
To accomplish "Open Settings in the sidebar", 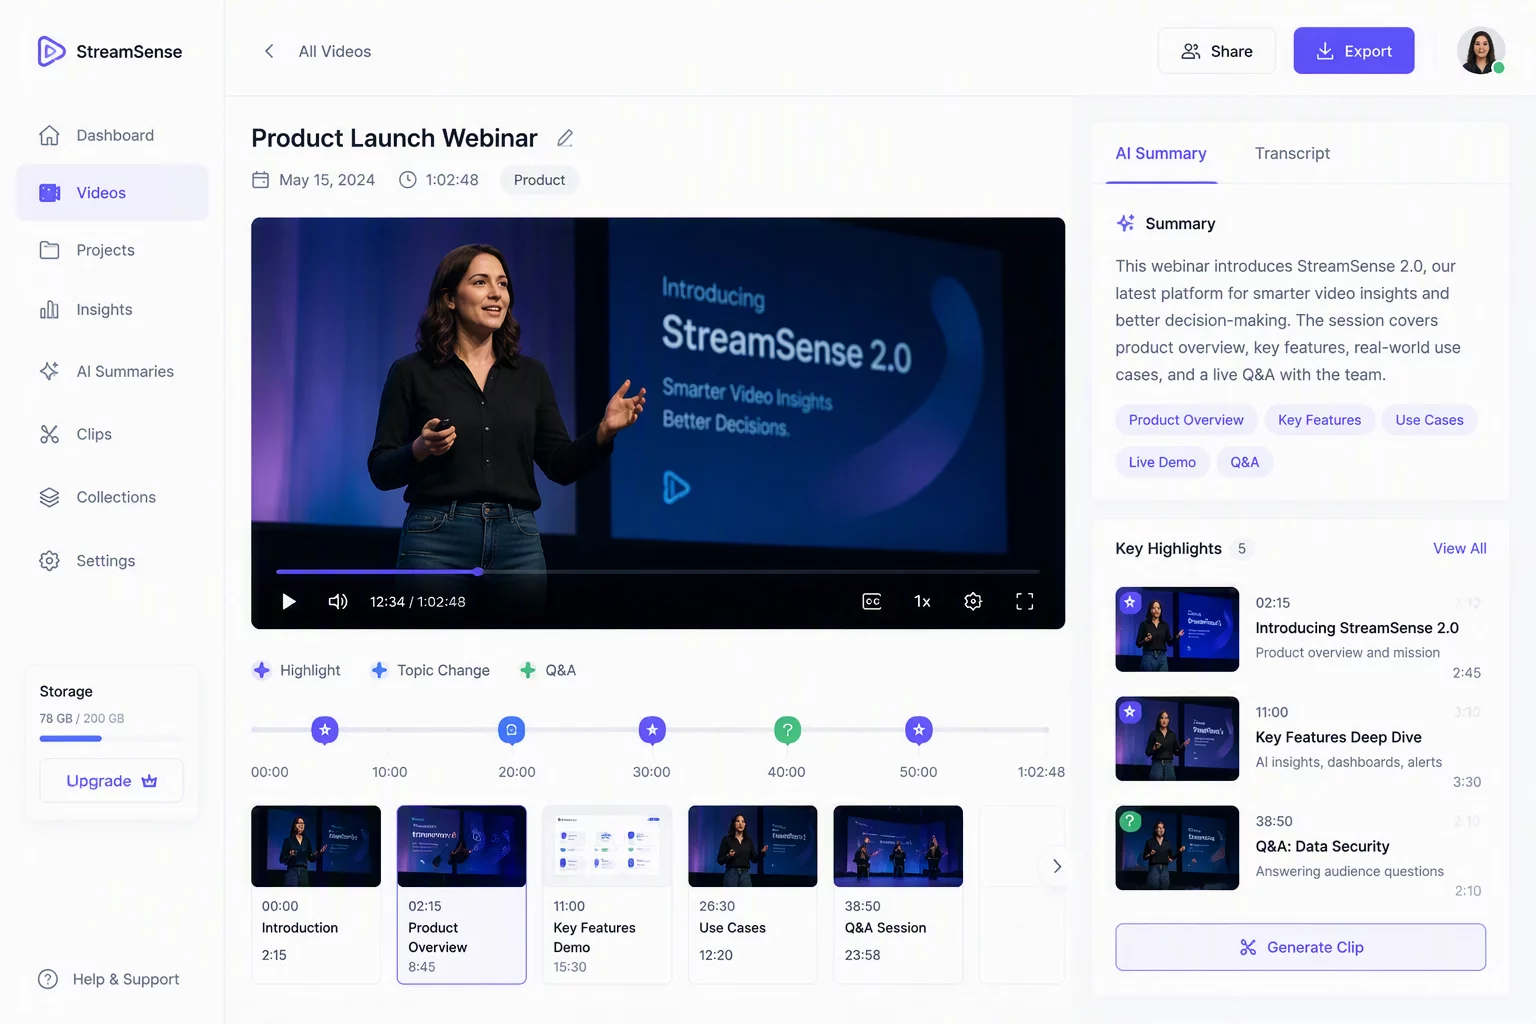I will (x=112, y=560).
